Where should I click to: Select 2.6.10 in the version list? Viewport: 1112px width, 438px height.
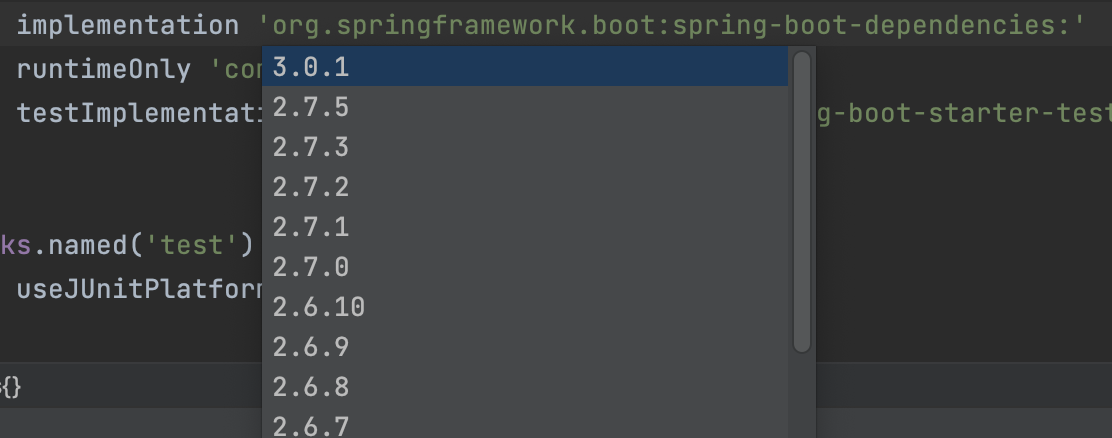tap(319, 307)
